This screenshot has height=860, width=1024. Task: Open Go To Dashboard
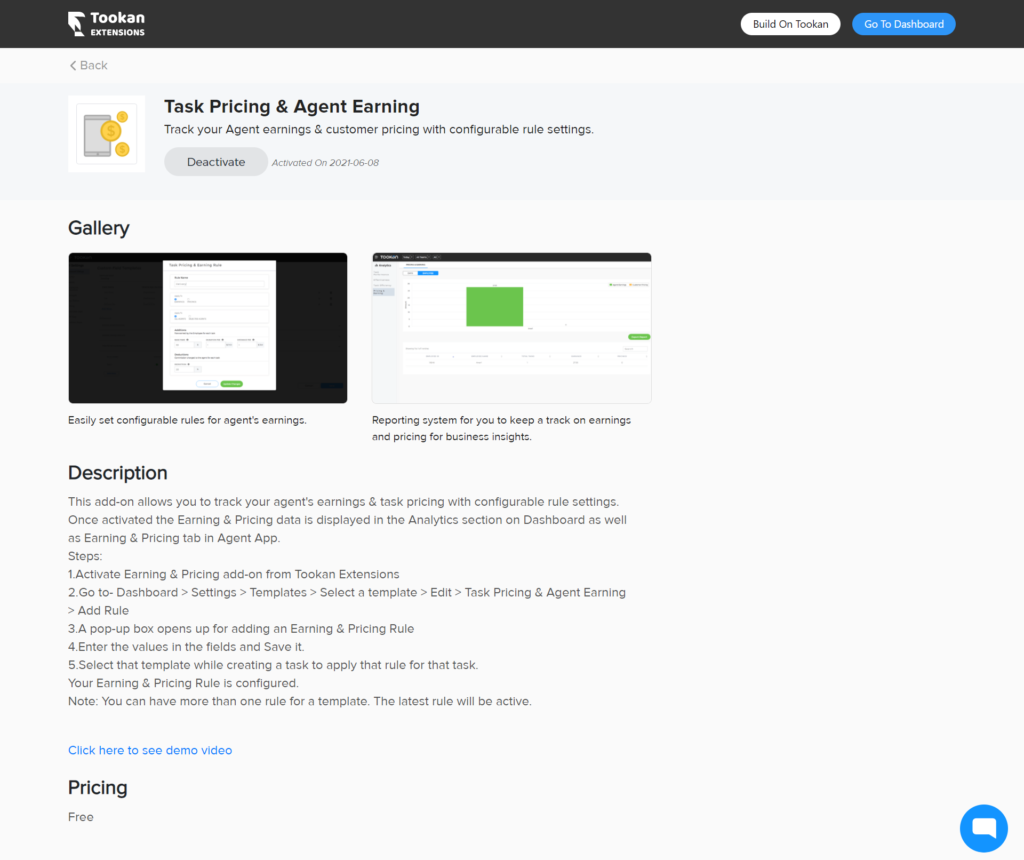[x=903, y=24]
